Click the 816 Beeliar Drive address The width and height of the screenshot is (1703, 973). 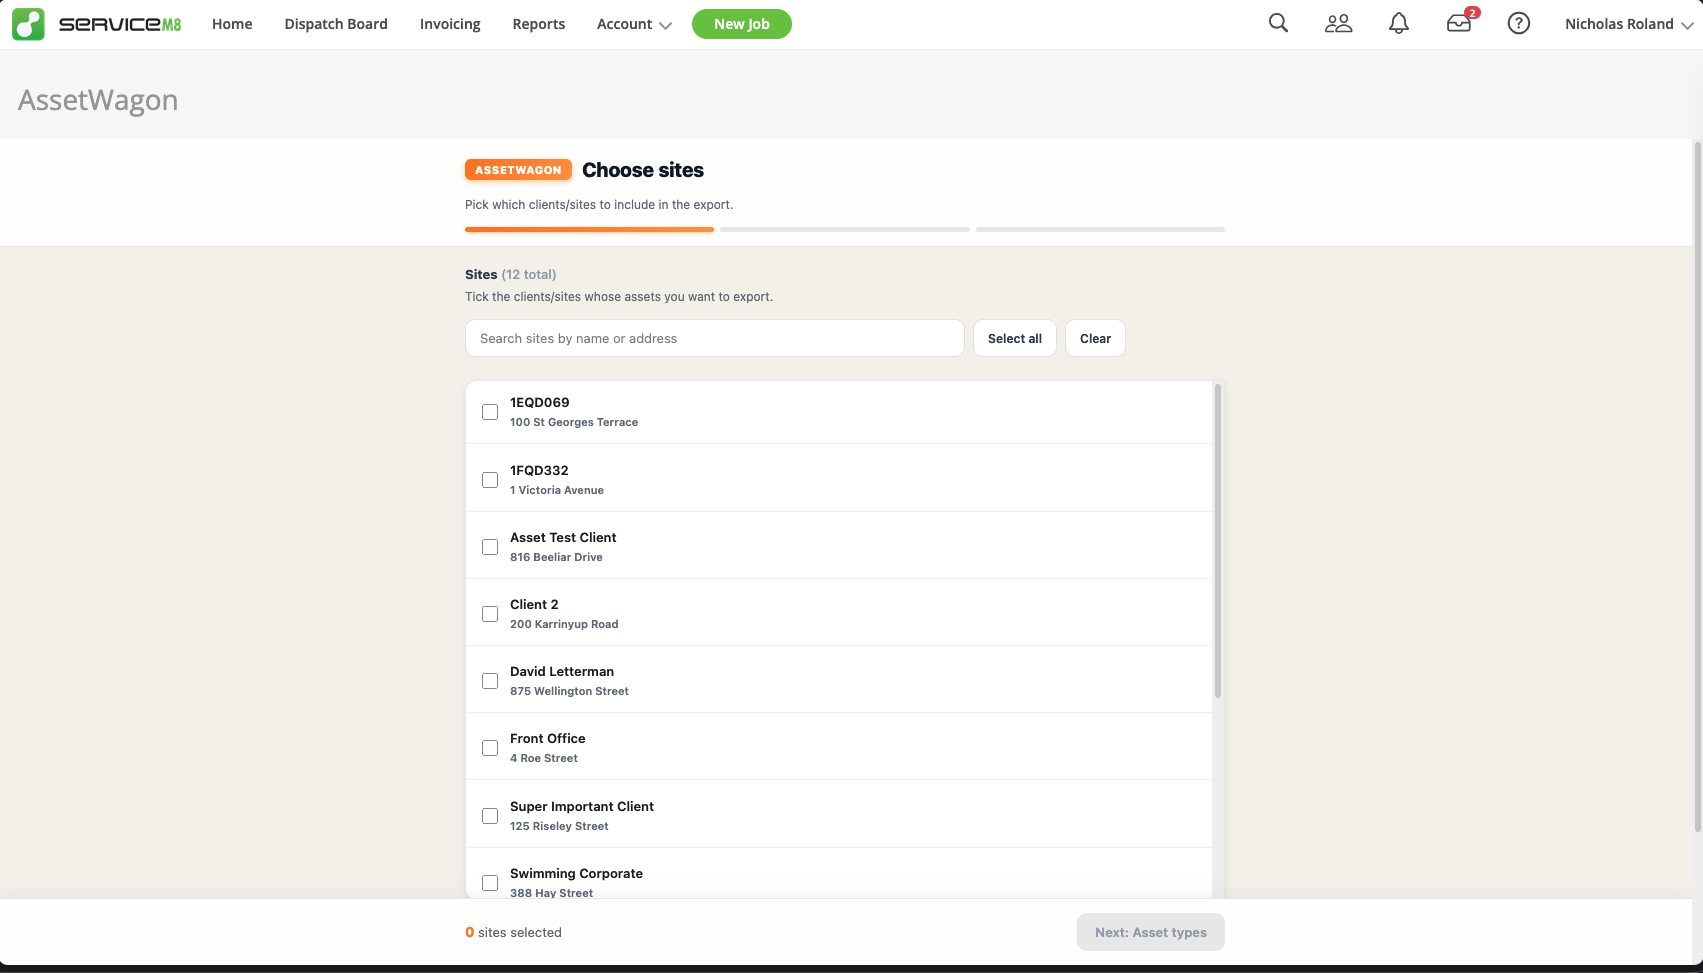[x=556, y=557]
